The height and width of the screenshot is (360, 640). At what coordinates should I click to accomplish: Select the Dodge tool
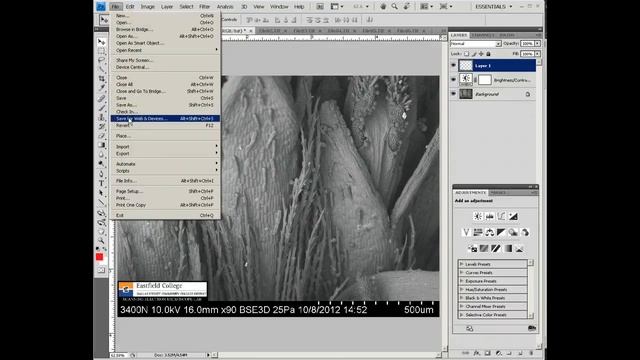tap(101, 164)
